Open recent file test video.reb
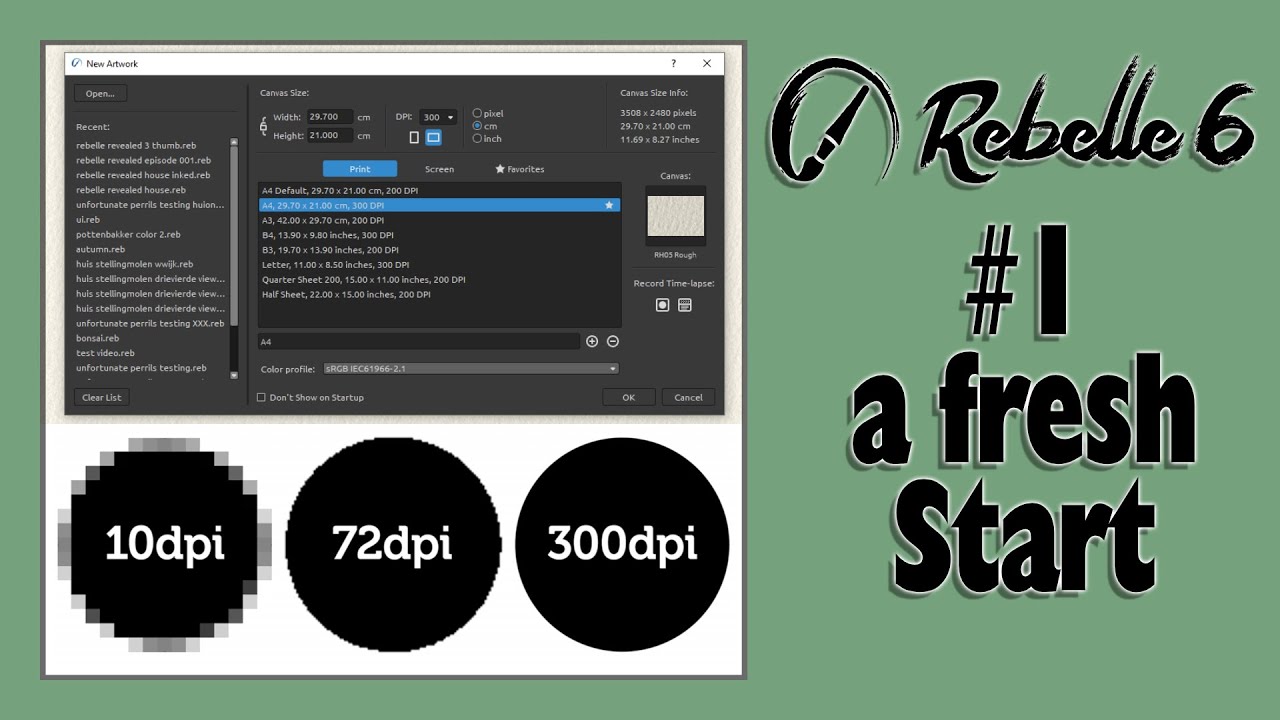 pos(105,353)
